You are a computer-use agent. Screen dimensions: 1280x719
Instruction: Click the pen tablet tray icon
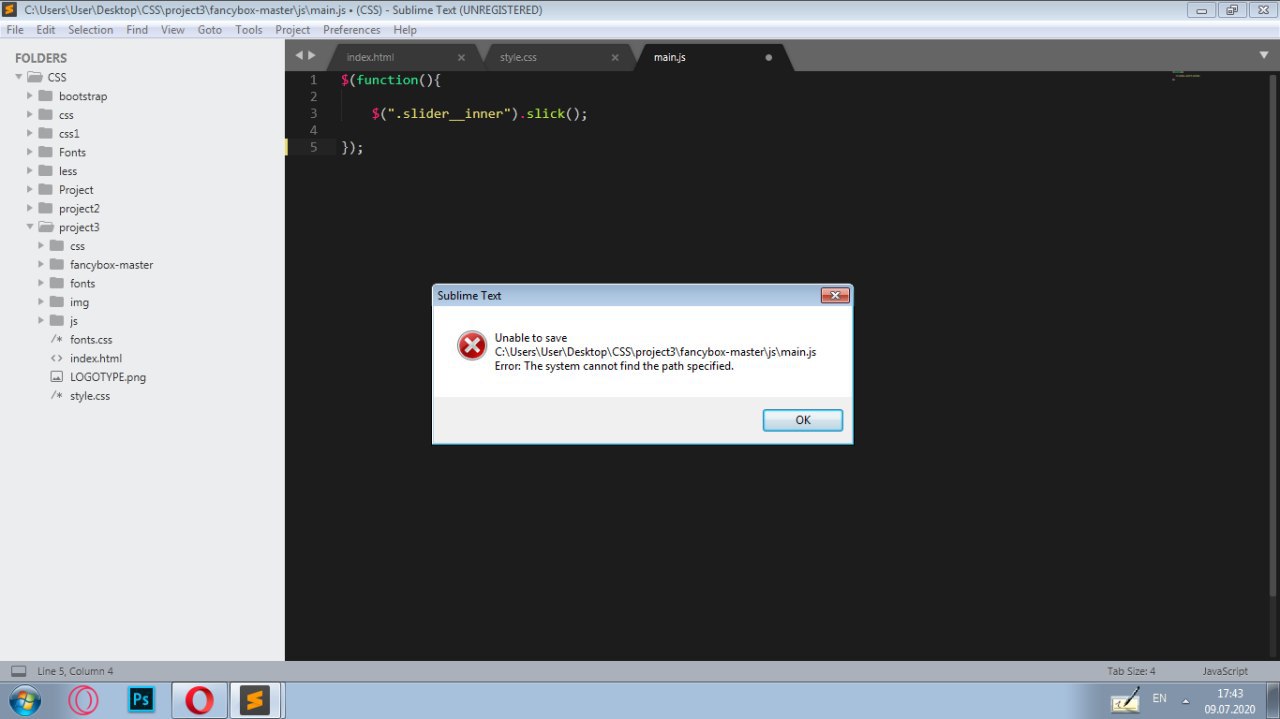[x=1126, y=699]
